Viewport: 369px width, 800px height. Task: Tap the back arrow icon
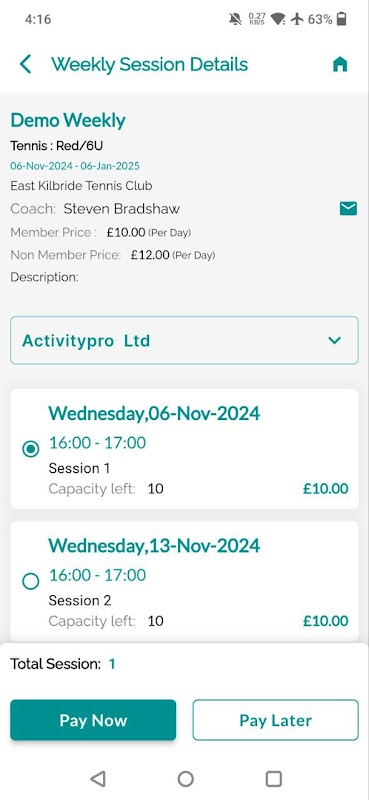(26, 64)
